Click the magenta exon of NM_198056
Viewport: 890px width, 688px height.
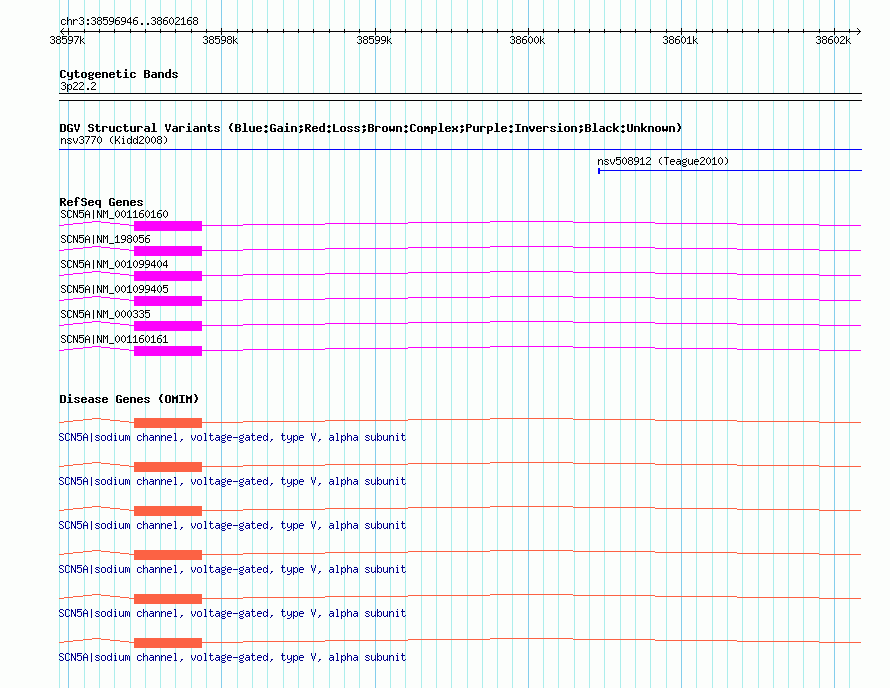[168, 251]
